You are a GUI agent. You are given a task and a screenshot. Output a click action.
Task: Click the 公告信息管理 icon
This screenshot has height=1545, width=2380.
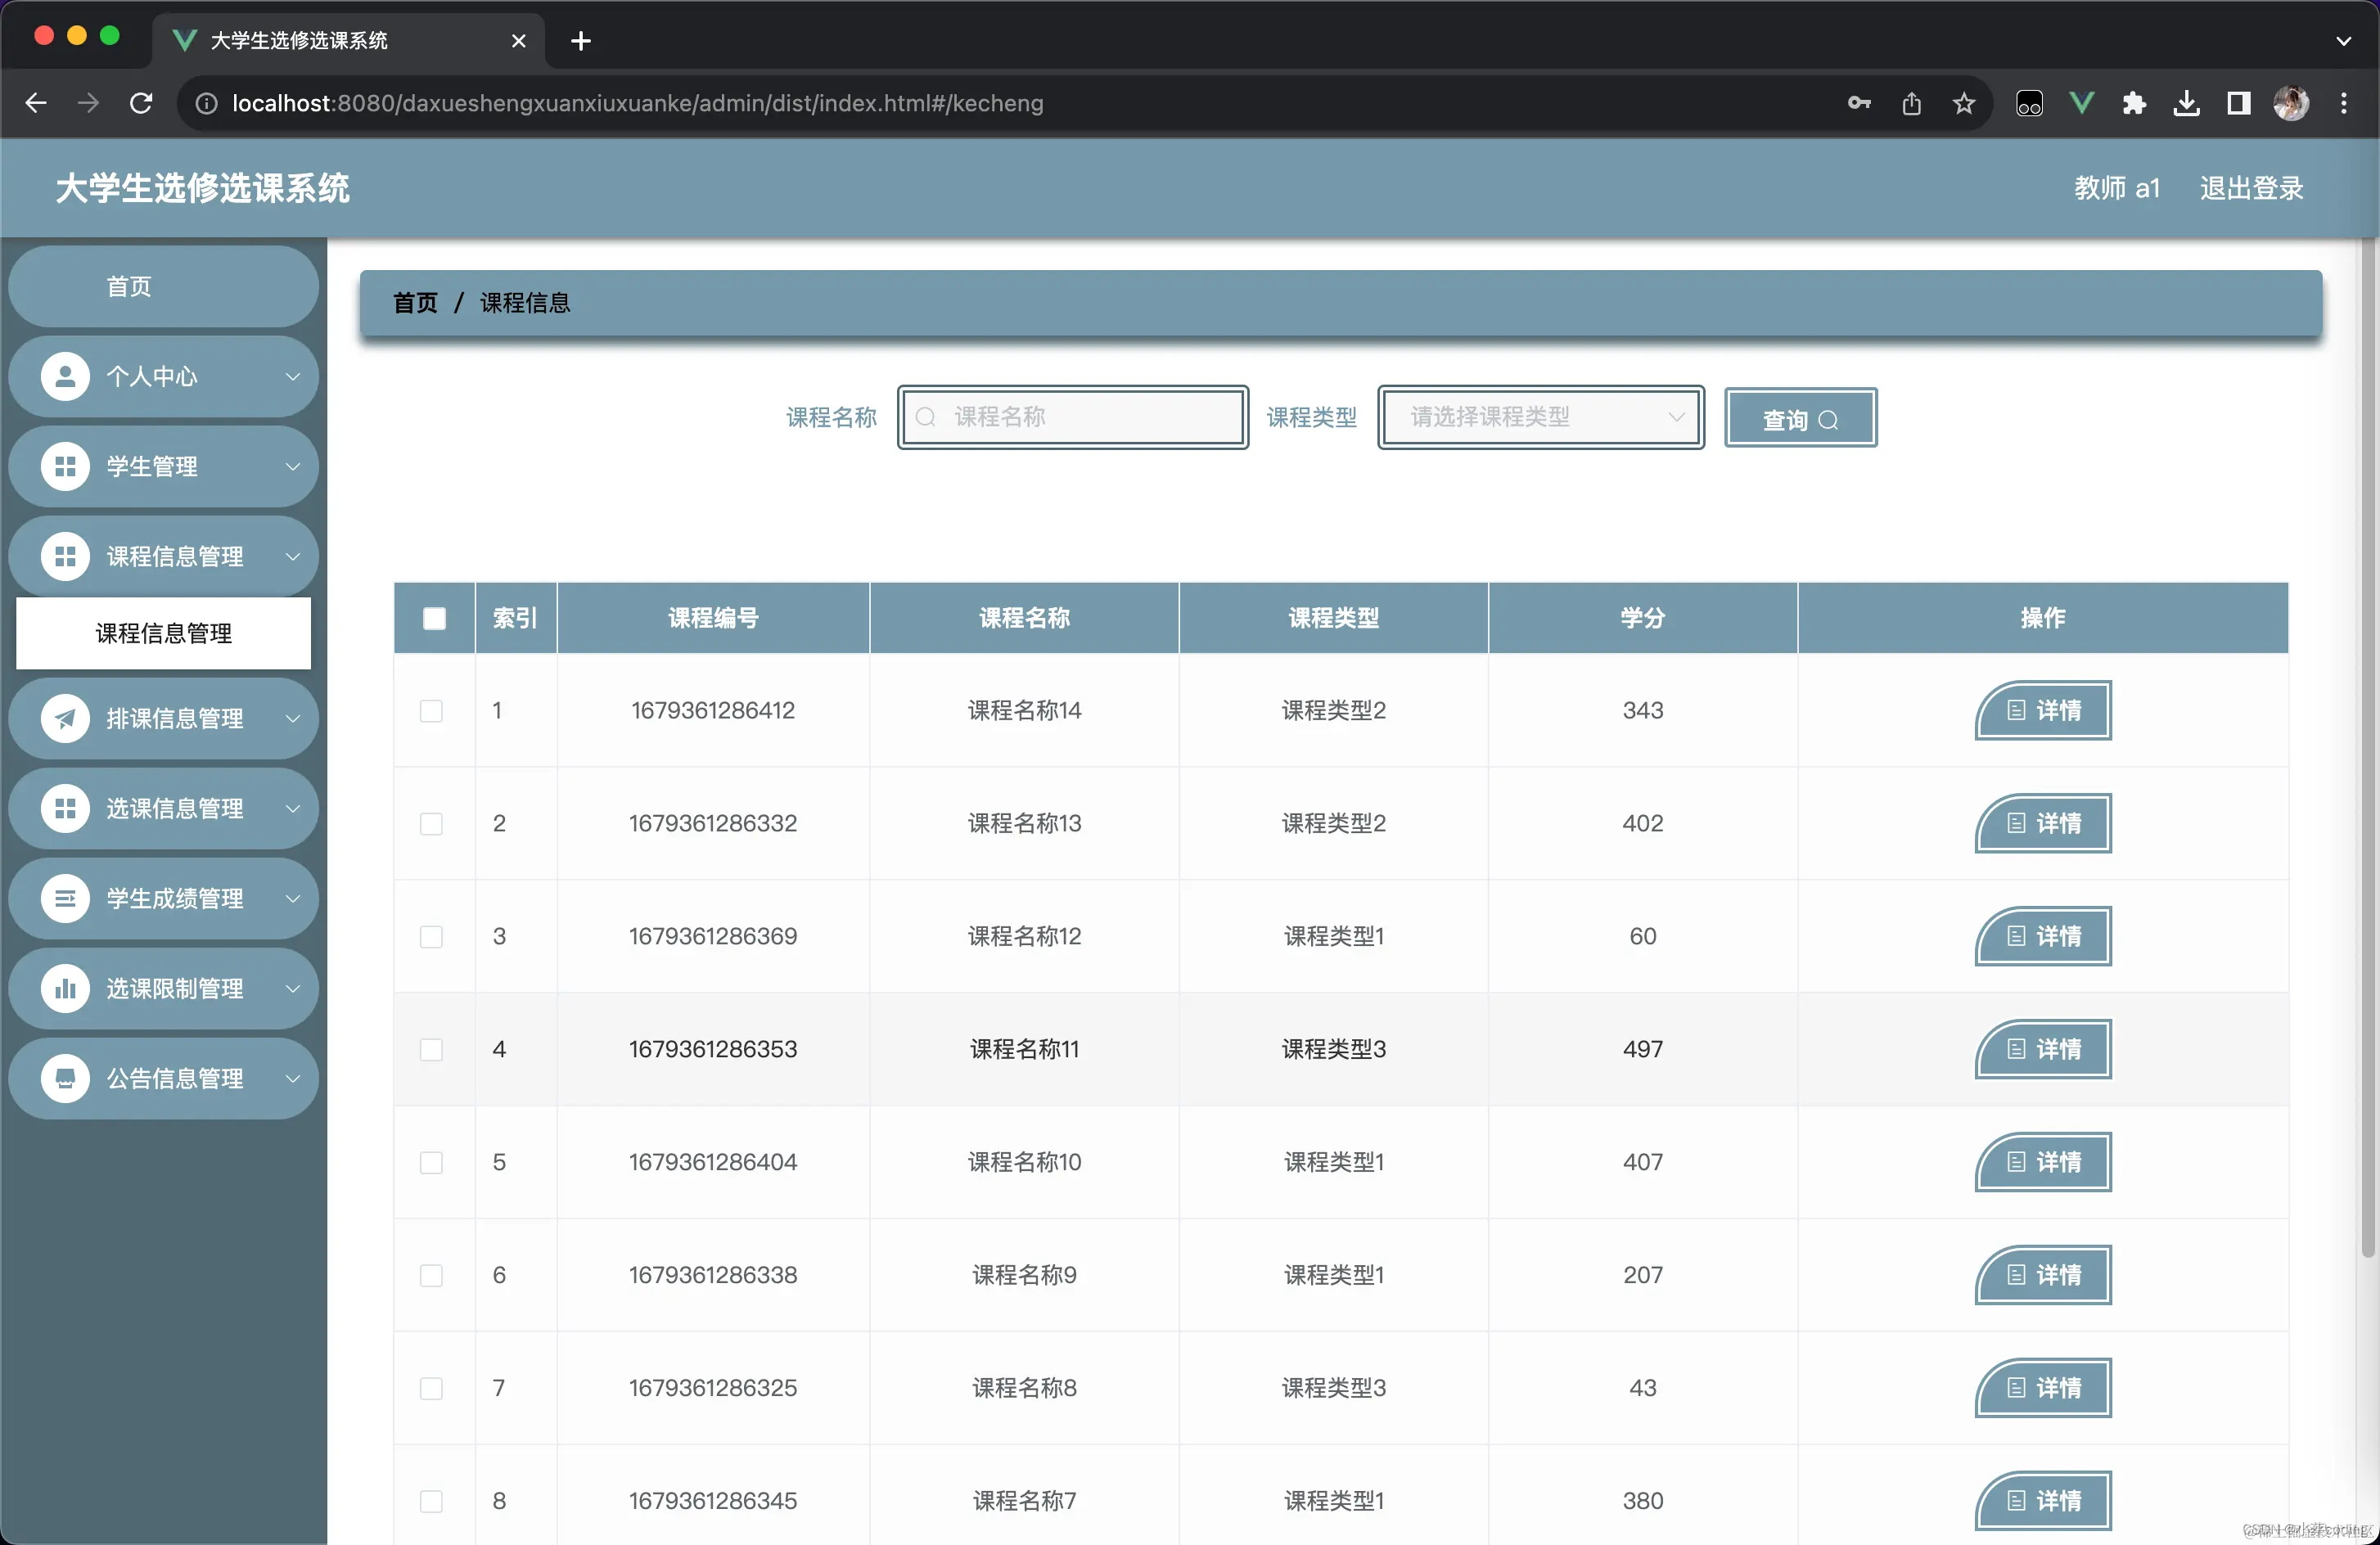click(65, 1079)
